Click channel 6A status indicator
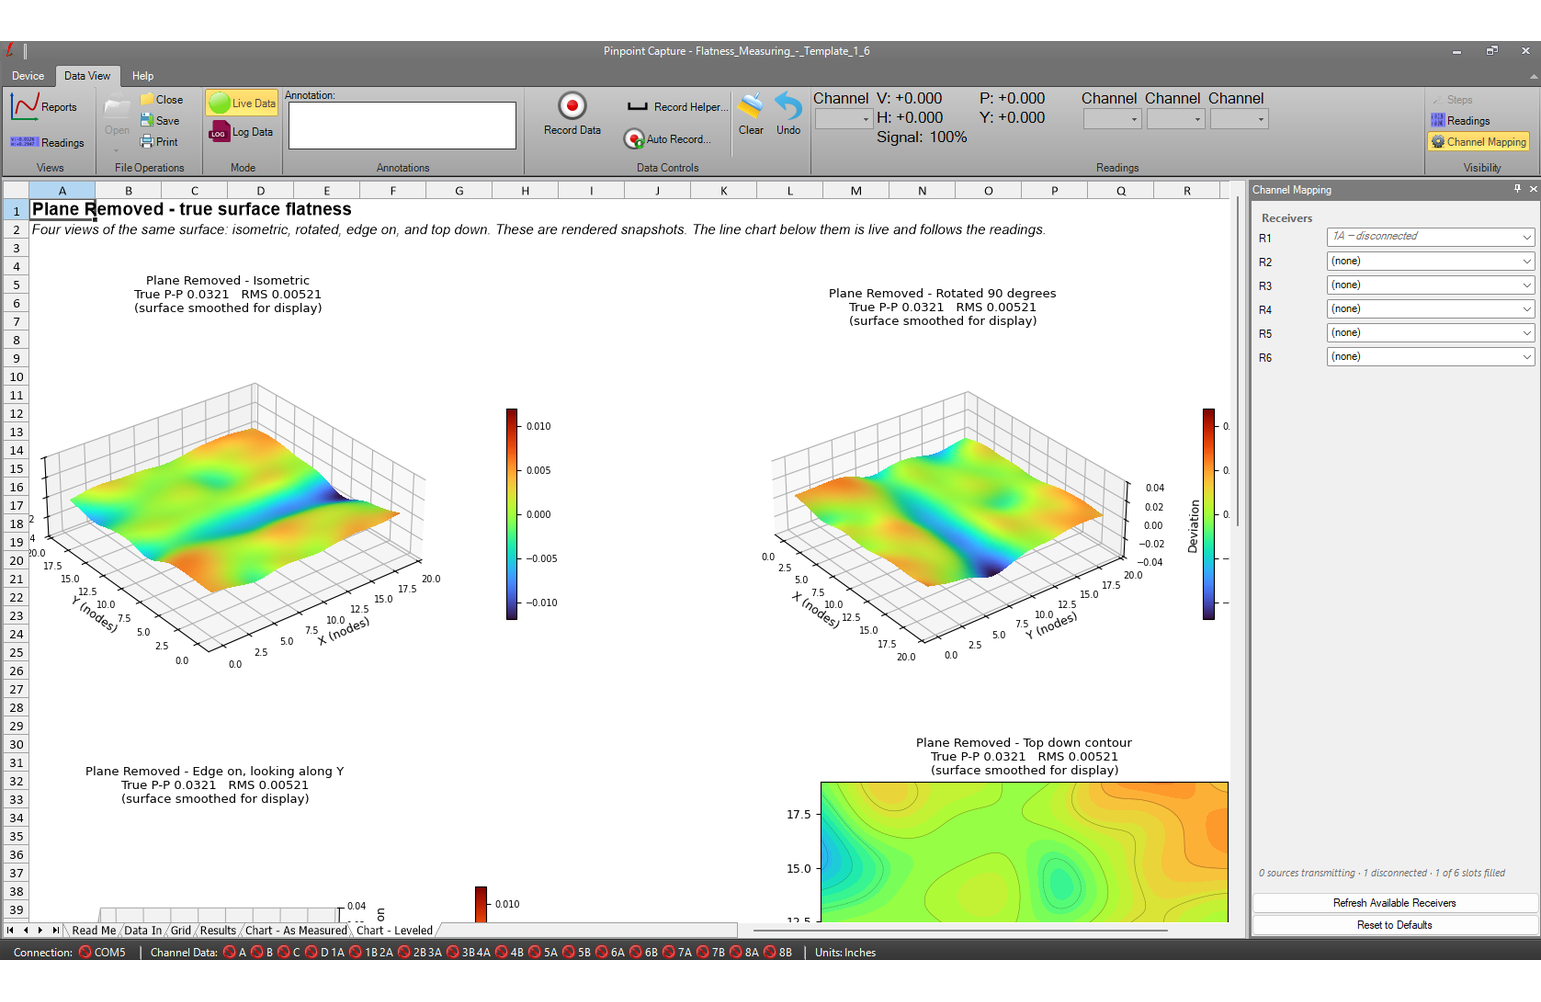Viewport: 1541px width, 1002px height. [x=602, y=952]
